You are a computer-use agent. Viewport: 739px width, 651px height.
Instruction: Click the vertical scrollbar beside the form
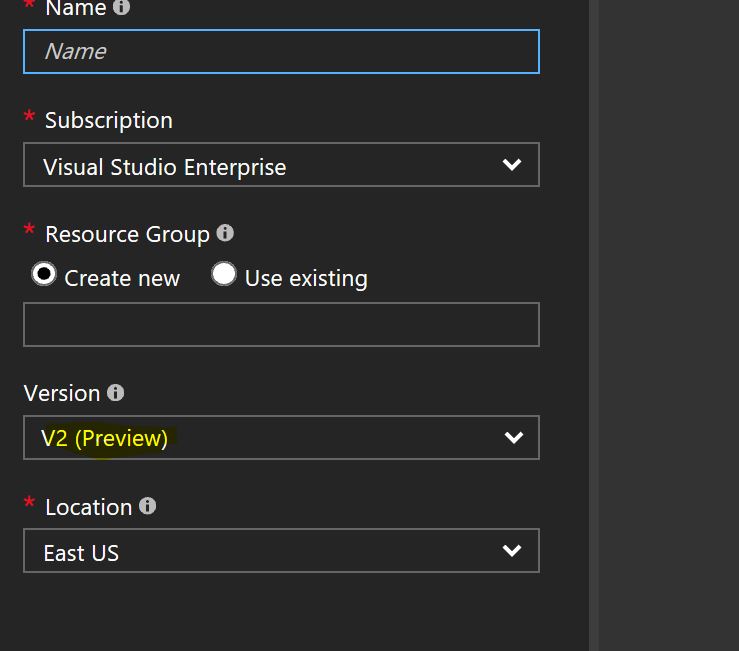point(593,325)
